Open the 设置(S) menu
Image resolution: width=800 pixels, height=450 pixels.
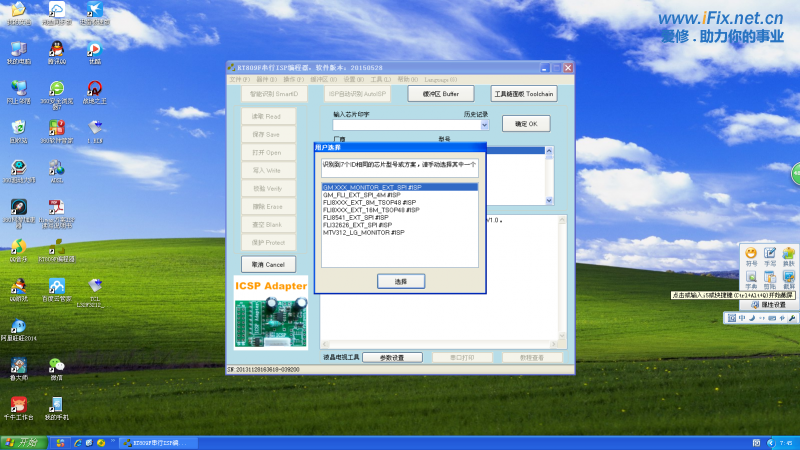[x=354, y=80]
